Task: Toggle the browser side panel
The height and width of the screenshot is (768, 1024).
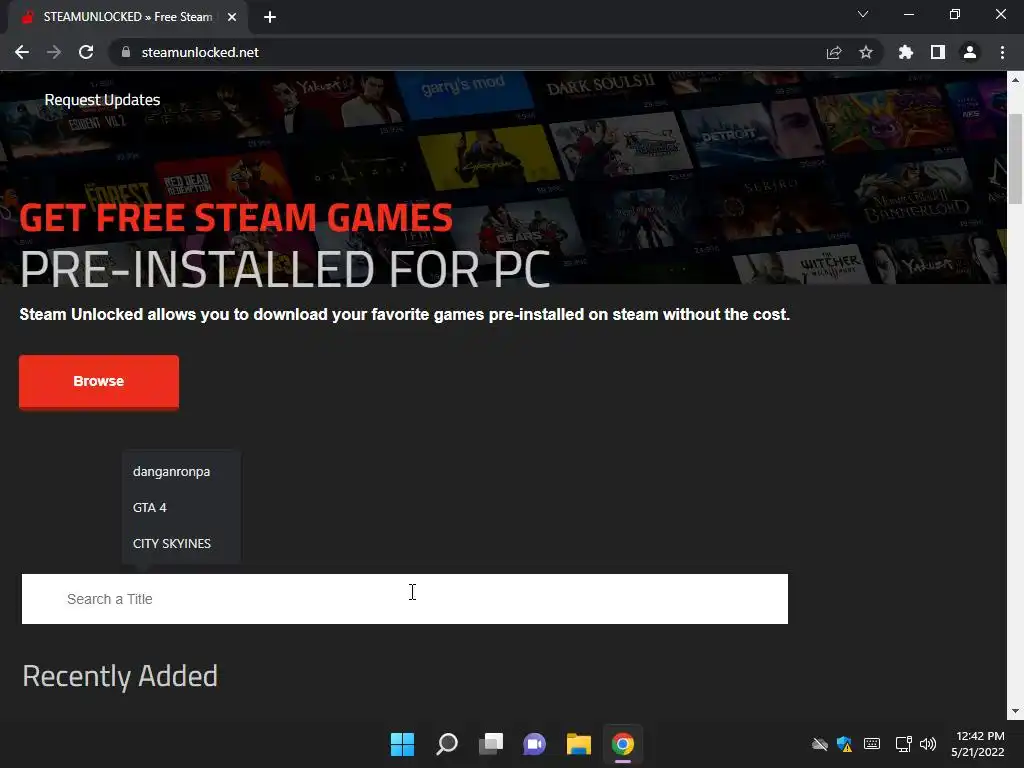Action: tap(938, 52)
